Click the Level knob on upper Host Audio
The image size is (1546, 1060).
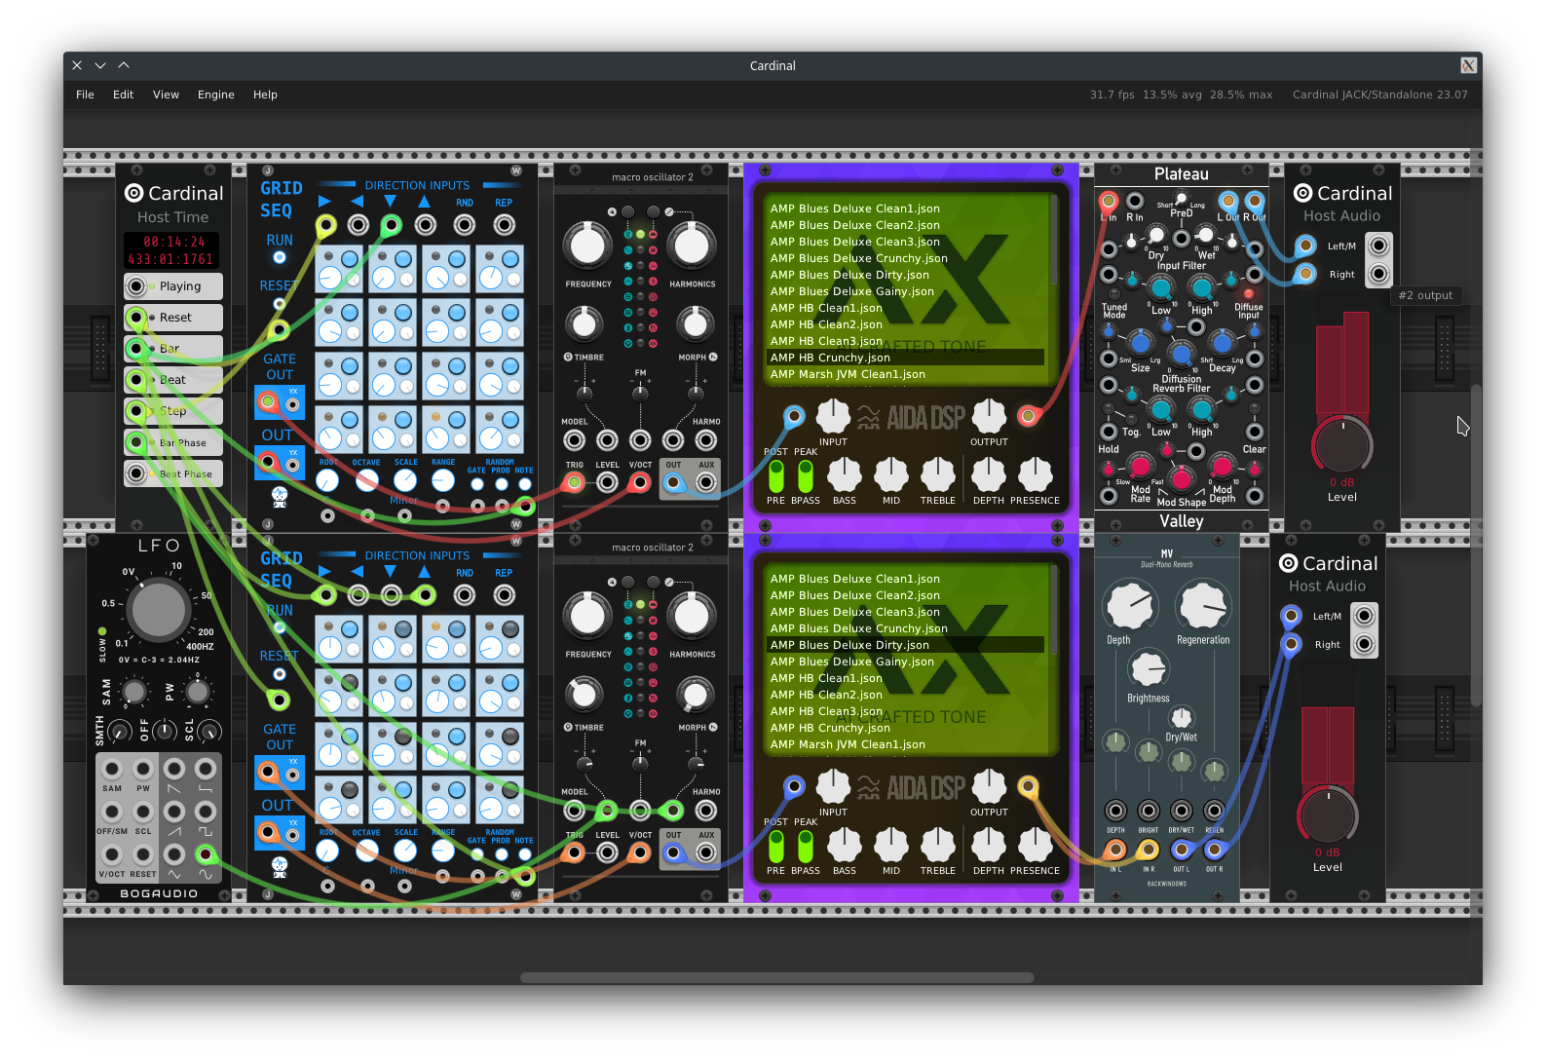coord(1342,444)
